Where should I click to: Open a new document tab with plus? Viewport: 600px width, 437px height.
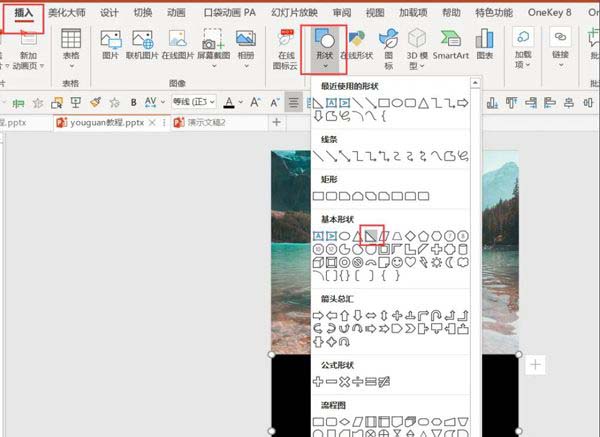pos(276,122)
